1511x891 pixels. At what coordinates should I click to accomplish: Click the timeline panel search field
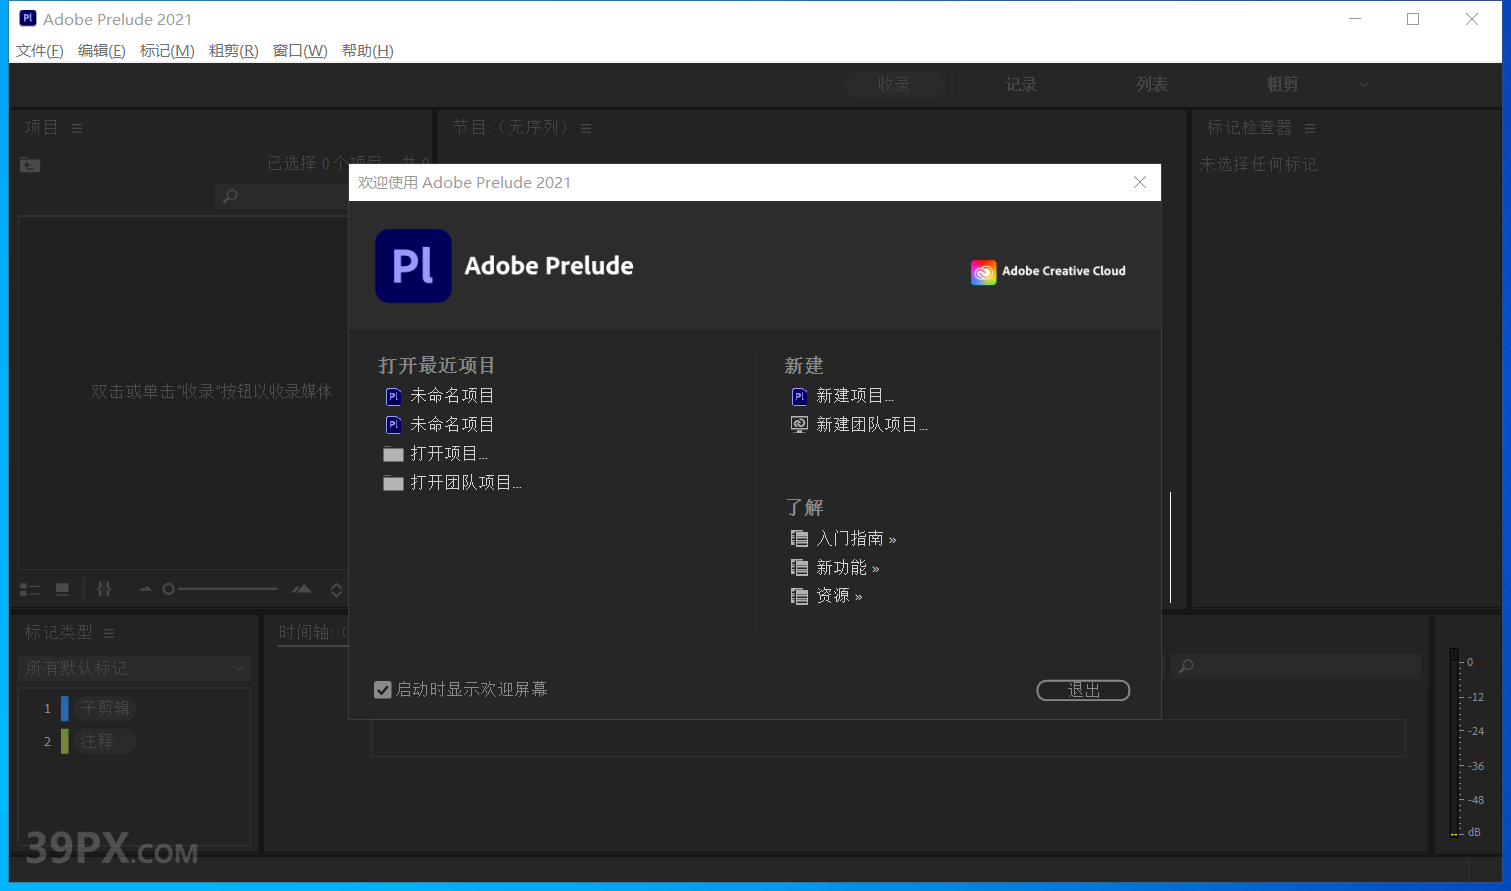pos(1295,666)
